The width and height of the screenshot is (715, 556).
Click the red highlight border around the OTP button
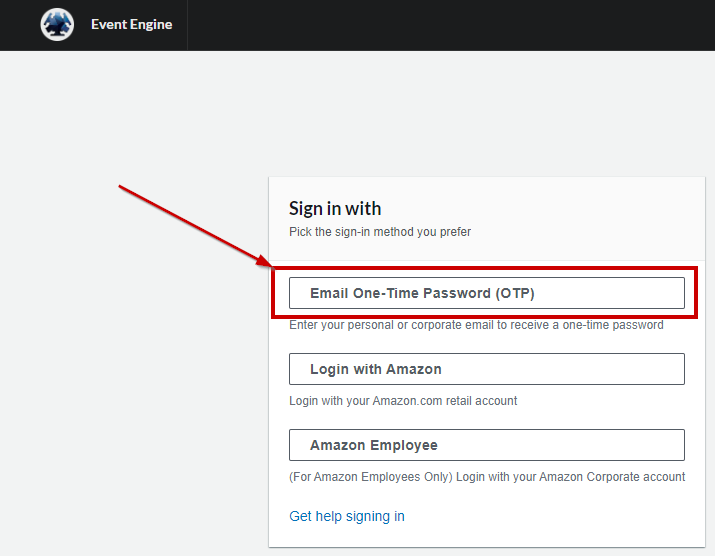484,269
